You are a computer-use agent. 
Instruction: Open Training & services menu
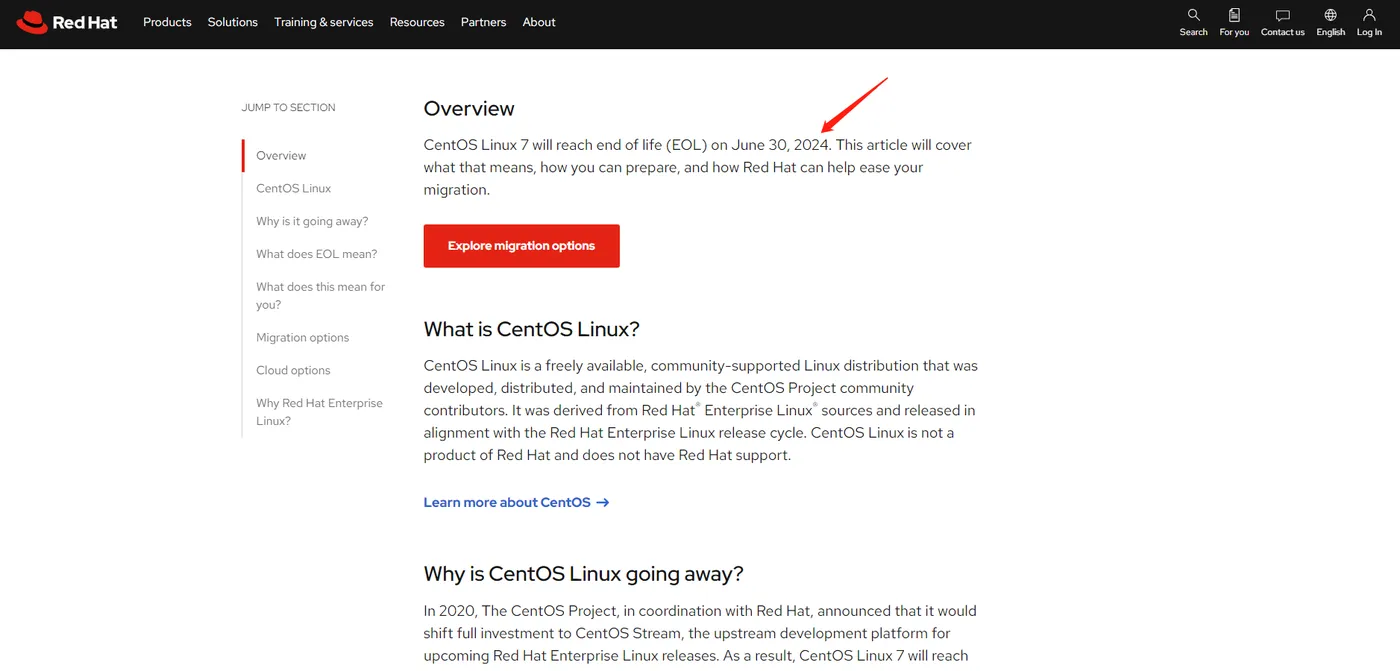coord(324,22)
